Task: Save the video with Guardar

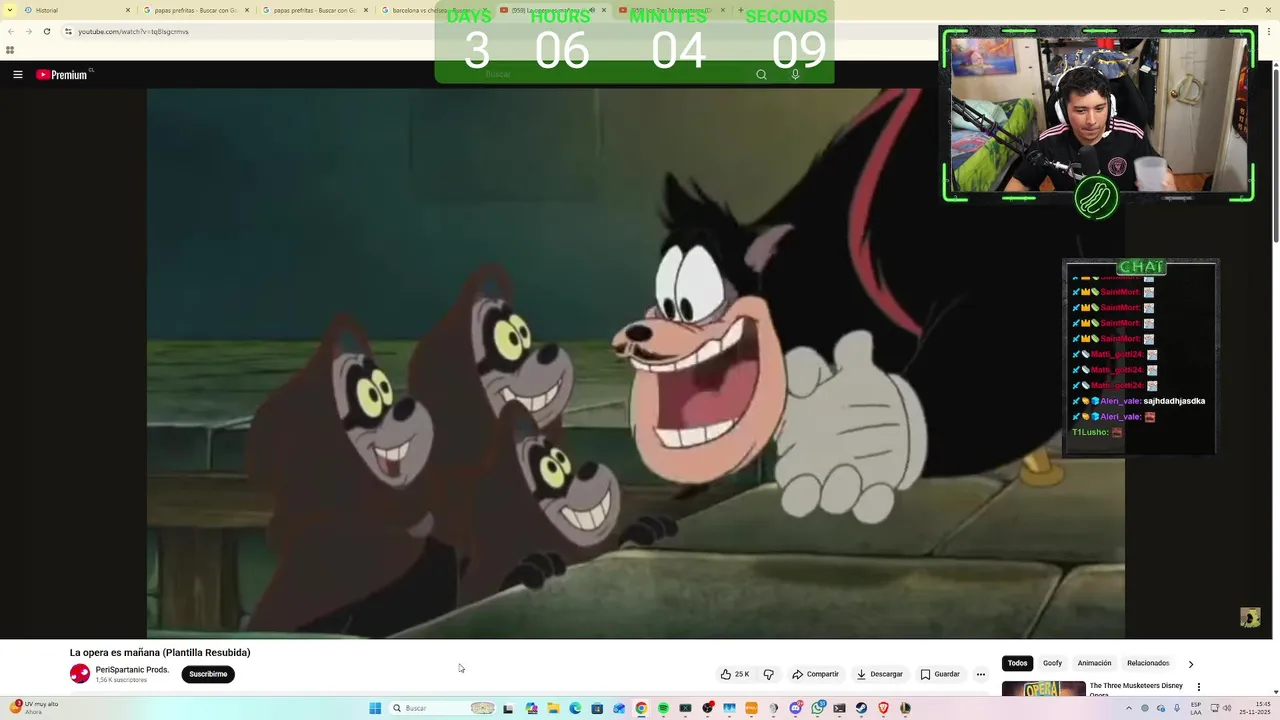Action: [x=940, y=674]
